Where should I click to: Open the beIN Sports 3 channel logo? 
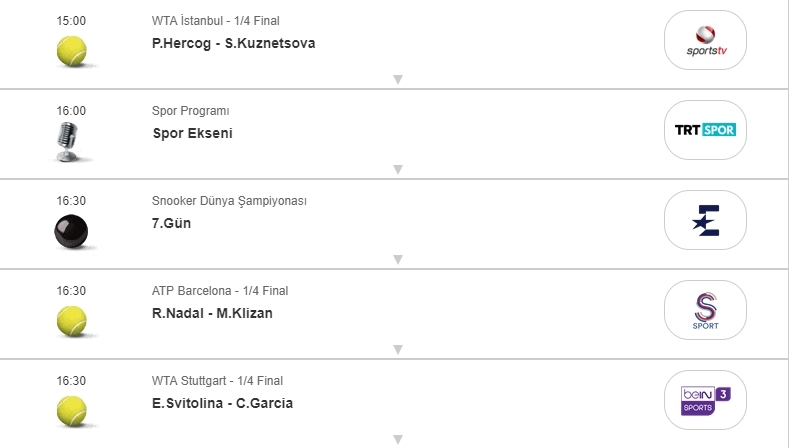tap(705, 399)
